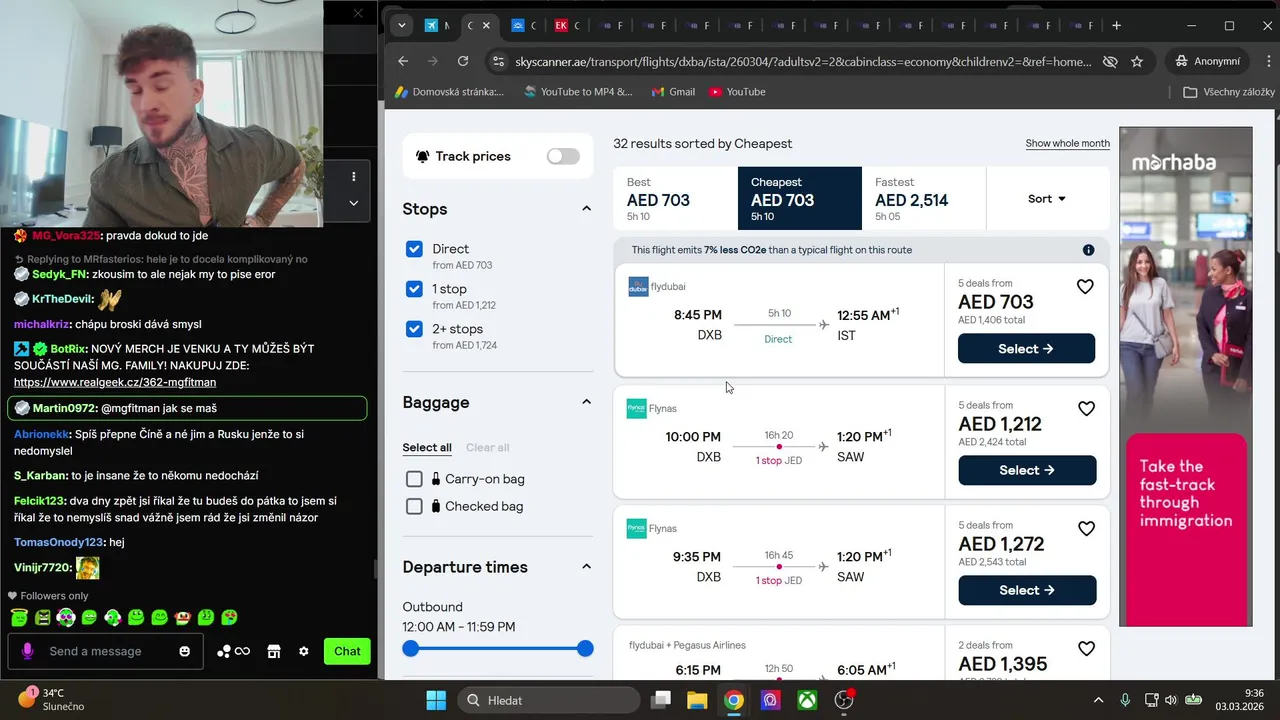
Task: Open the marhaba fast-track advertisement
Action: pos(1185,376)
